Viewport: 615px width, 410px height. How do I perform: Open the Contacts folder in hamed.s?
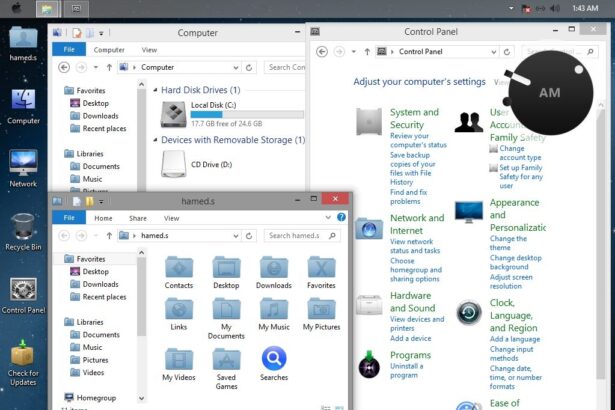179,267
